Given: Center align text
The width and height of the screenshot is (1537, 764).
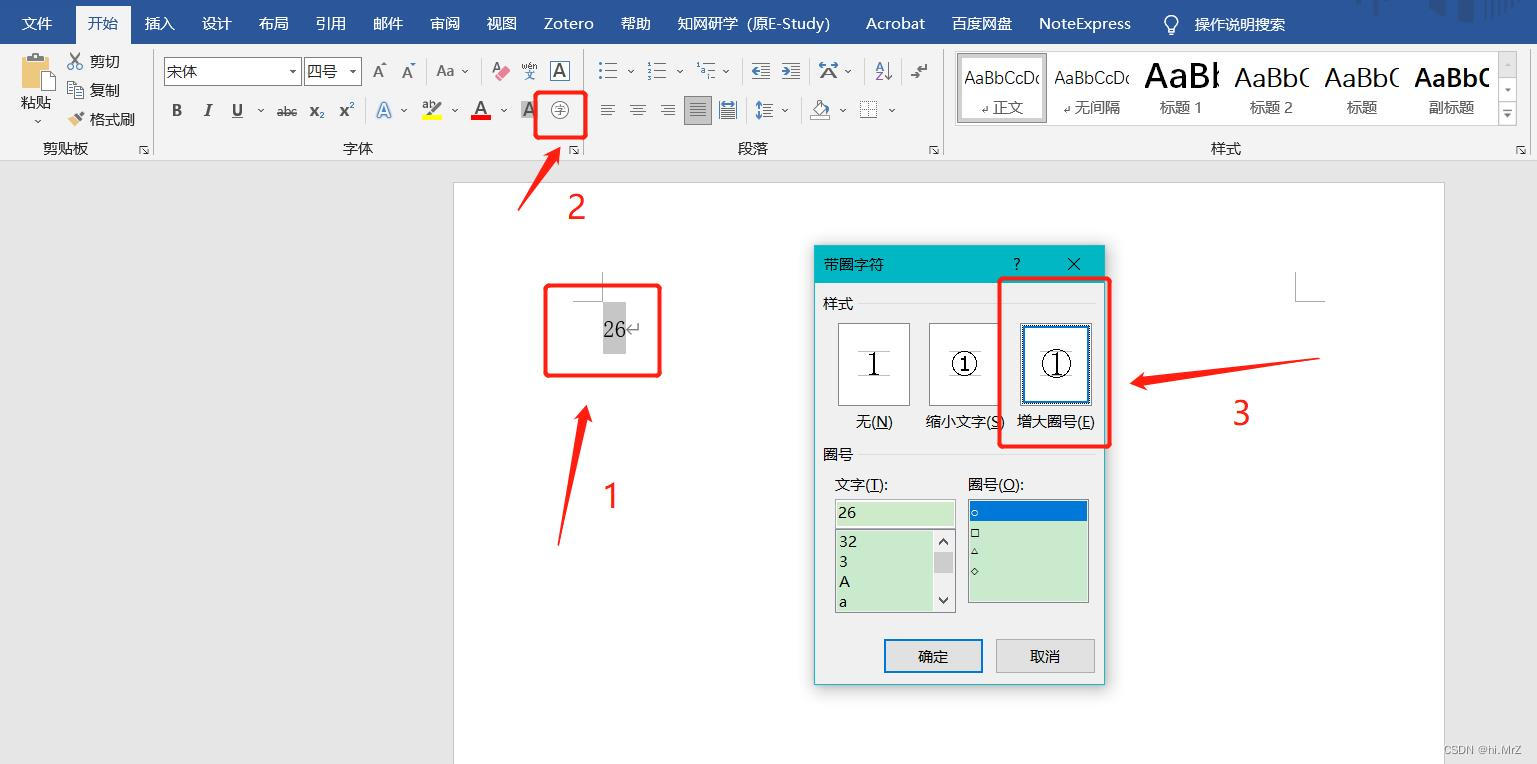Looking at the screenshot, I should (637, 110).
